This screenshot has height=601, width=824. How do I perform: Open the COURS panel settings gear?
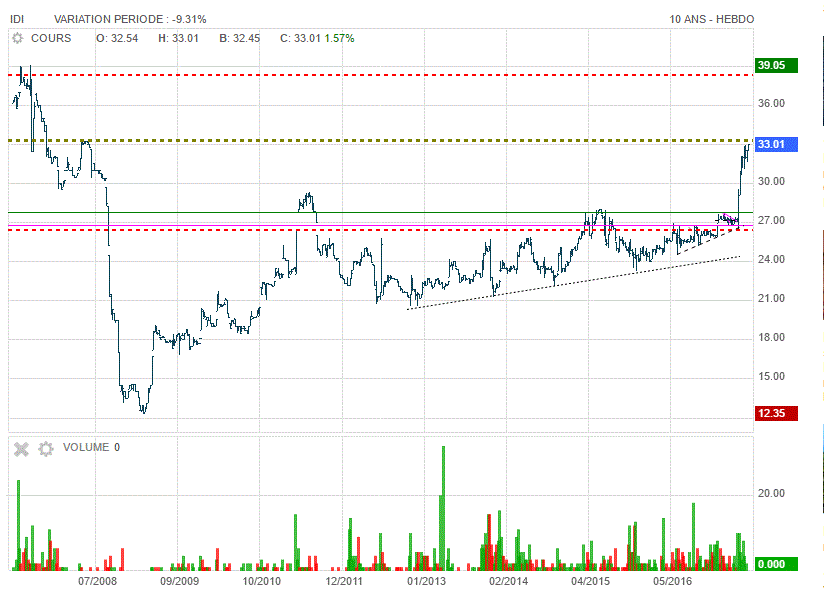[x=17, y=38]
